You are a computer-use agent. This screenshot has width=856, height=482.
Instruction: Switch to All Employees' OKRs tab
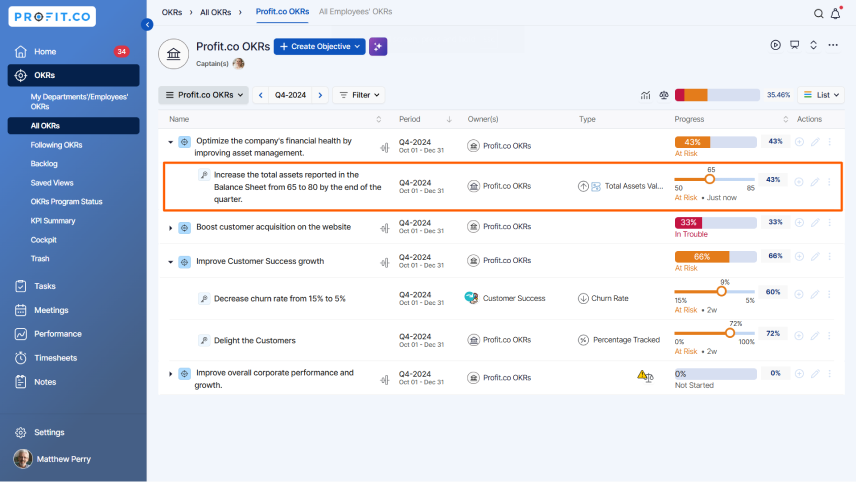pos(355,11)
